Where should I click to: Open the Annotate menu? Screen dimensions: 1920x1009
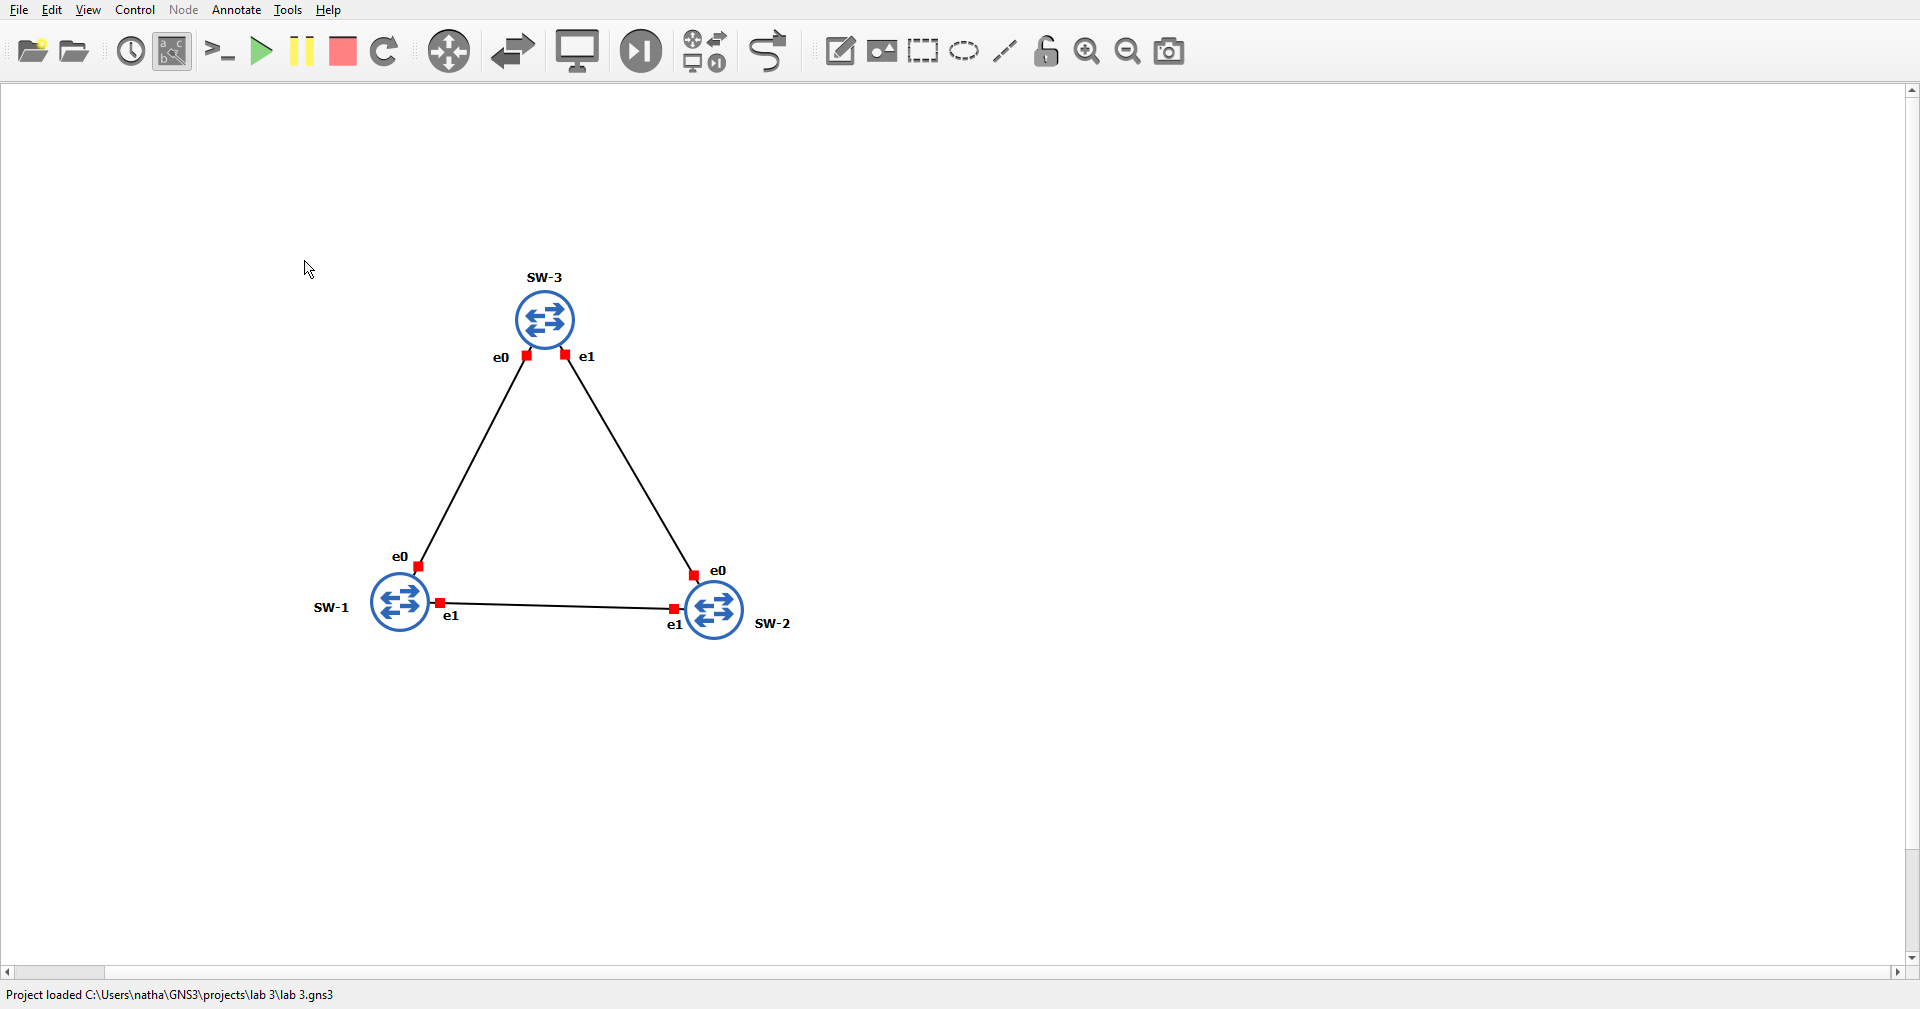click(235, 9)
